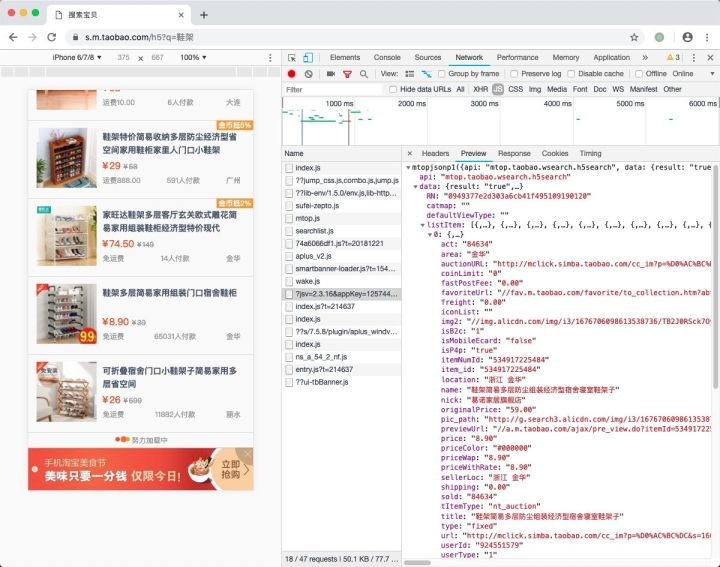This screenshot has height=567, width=720.
Task: Click the browser back arrow
Action: (x=13, y=37)
